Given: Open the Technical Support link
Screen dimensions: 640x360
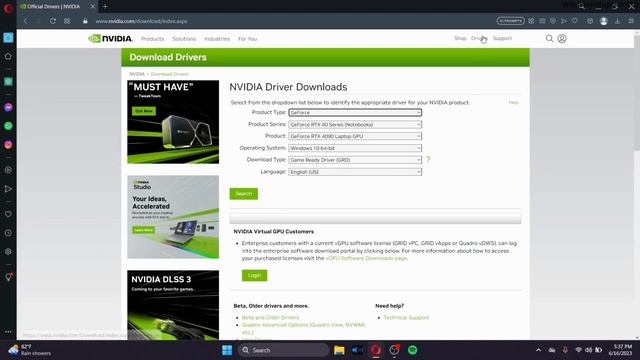Looking at the screenshot, I should [x=406, y=317].
